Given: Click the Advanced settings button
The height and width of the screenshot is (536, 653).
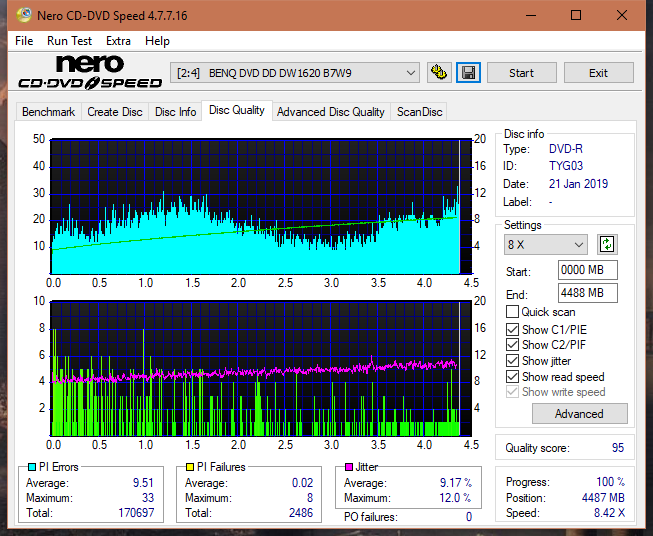Looking at the screenshot, I should 579,414.
